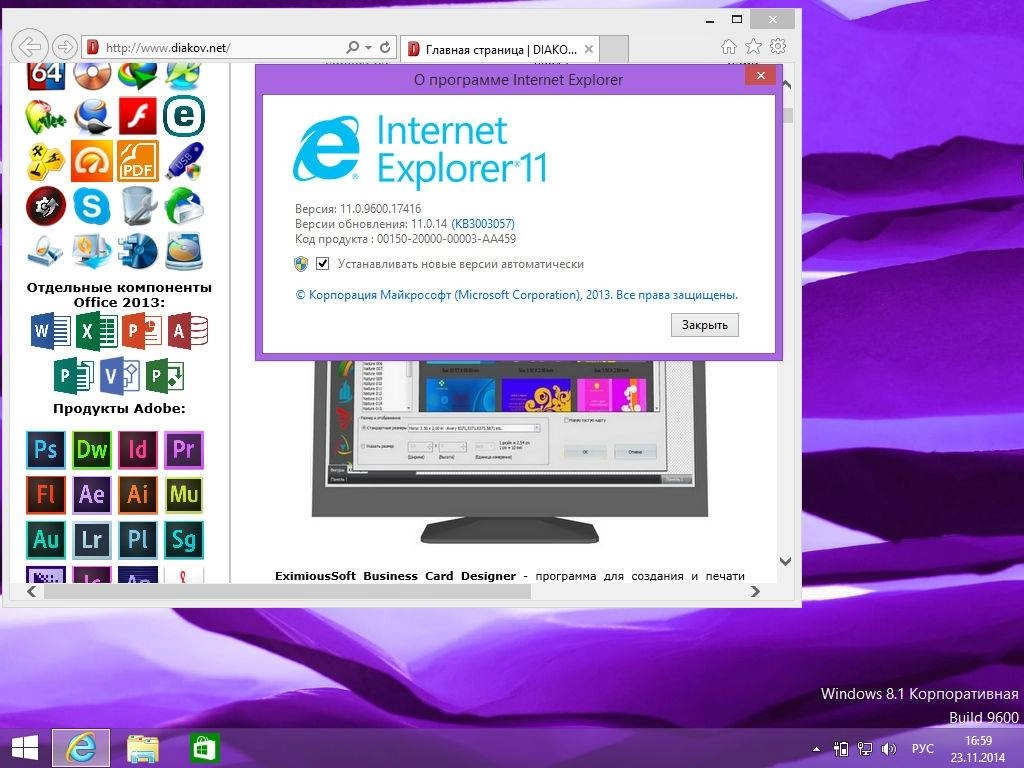Click the Adobe Premiere Pr icon
Screen dimensions: 1024x768
click(x=184, y=450)
